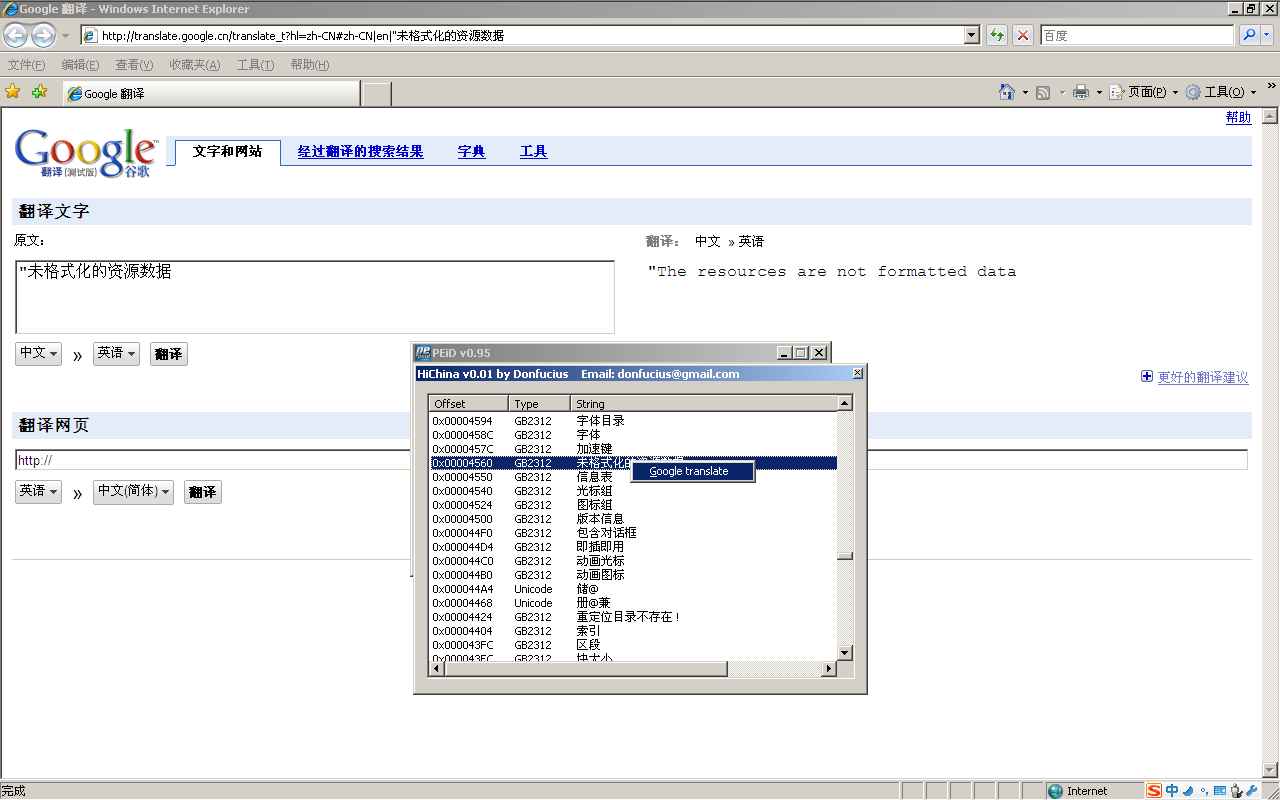The width and height of the screenshot is (1280, 800).
Task: Open the IME soft keyboard icon
Action: [1219, 791]
